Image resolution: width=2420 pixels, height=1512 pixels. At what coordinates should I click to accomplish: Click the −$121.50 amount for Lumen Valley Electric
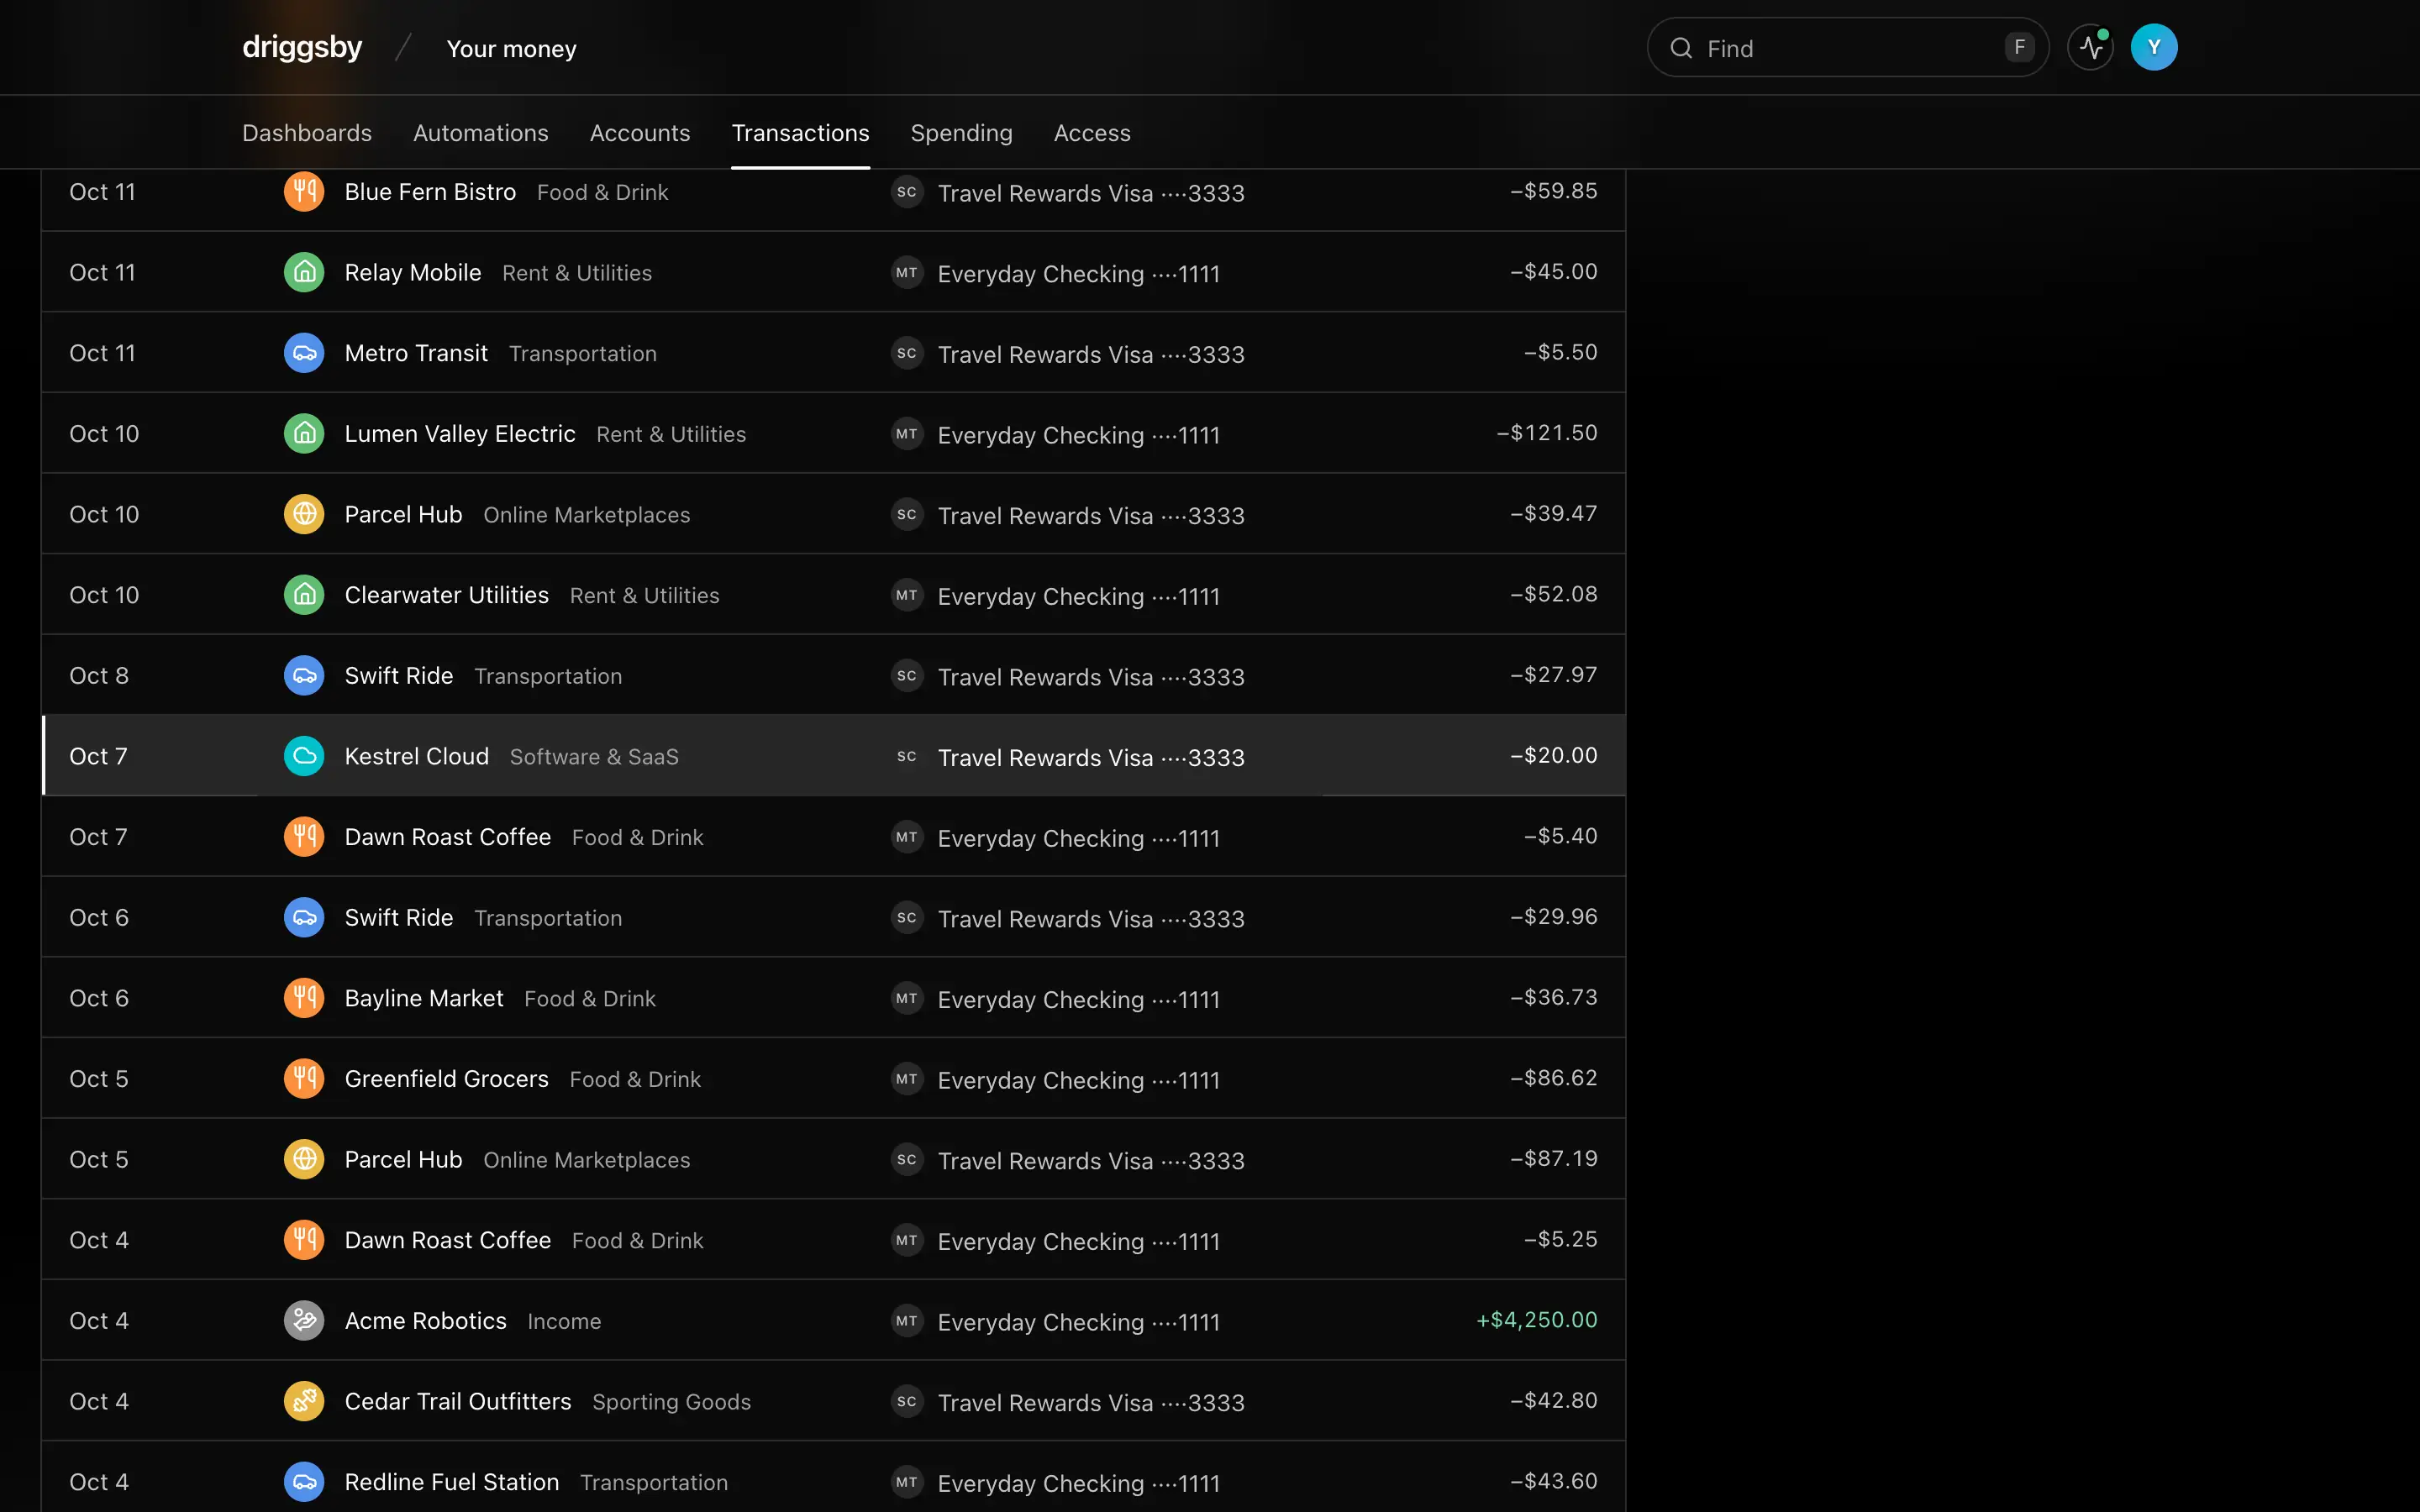pyautogui.click(x=1547, y=433)
